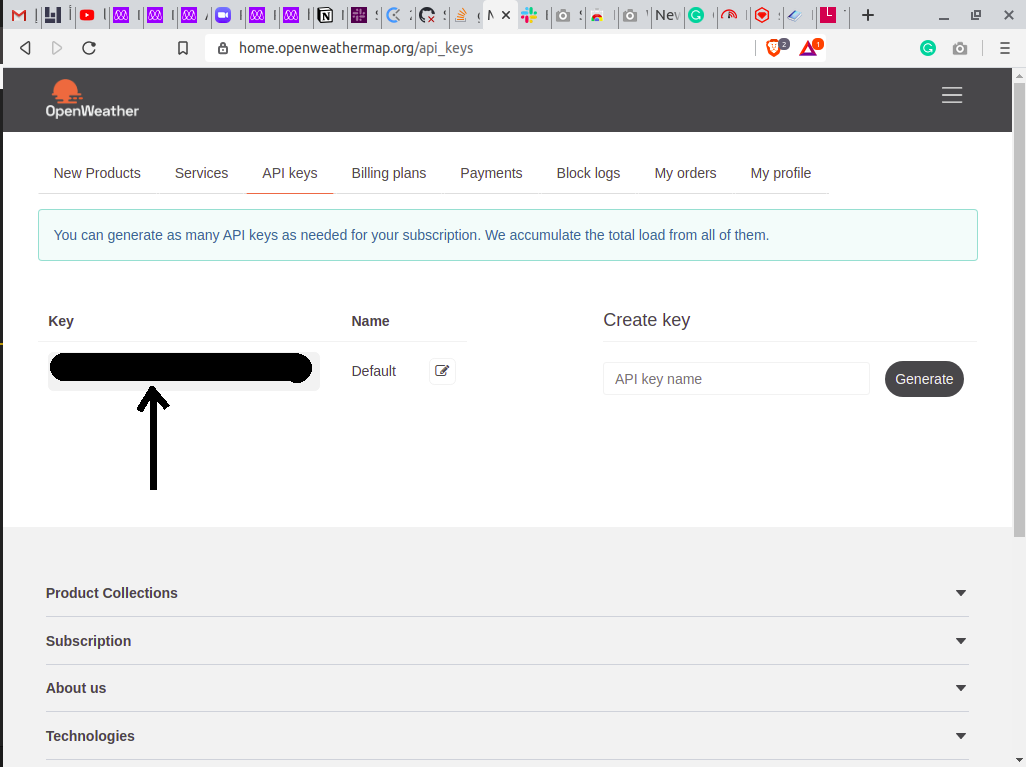Switch to the YouTube browser tab

pos(87,15)
